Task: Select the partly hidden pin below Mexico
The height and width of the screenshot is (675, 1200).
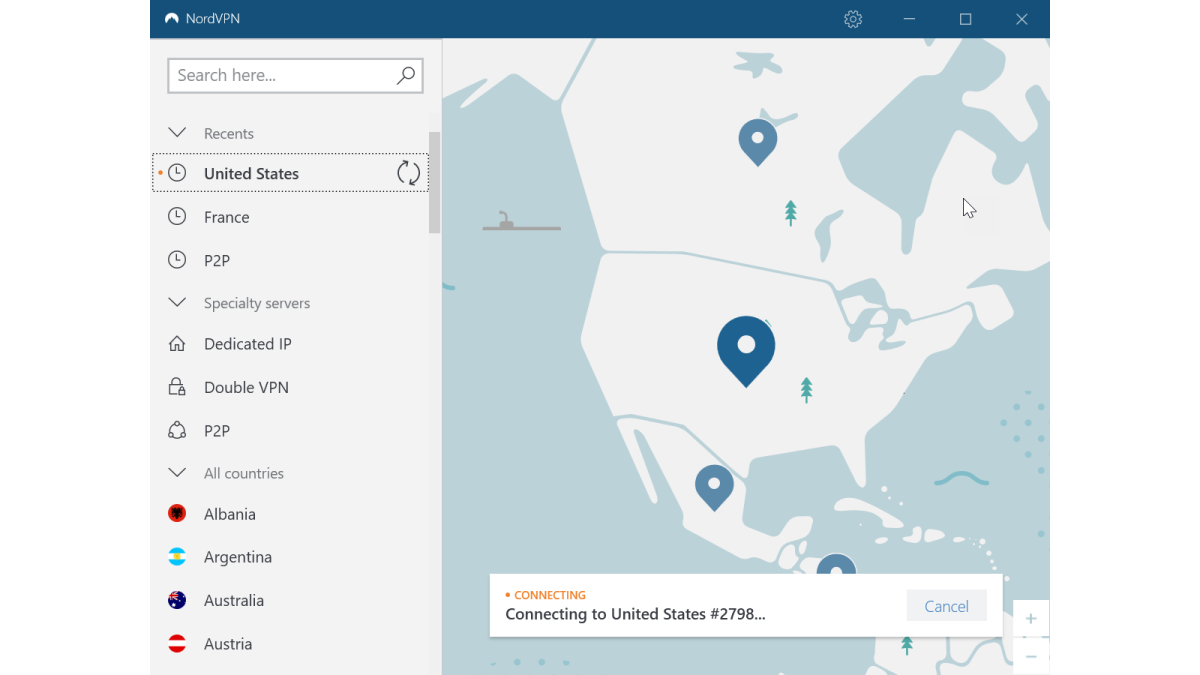Action: pyautogui.click(x=836, y=565)
